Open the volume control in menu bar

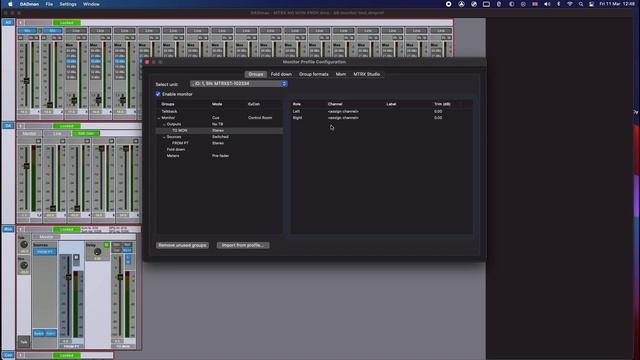pyautogui.click(x=547, y=4)
